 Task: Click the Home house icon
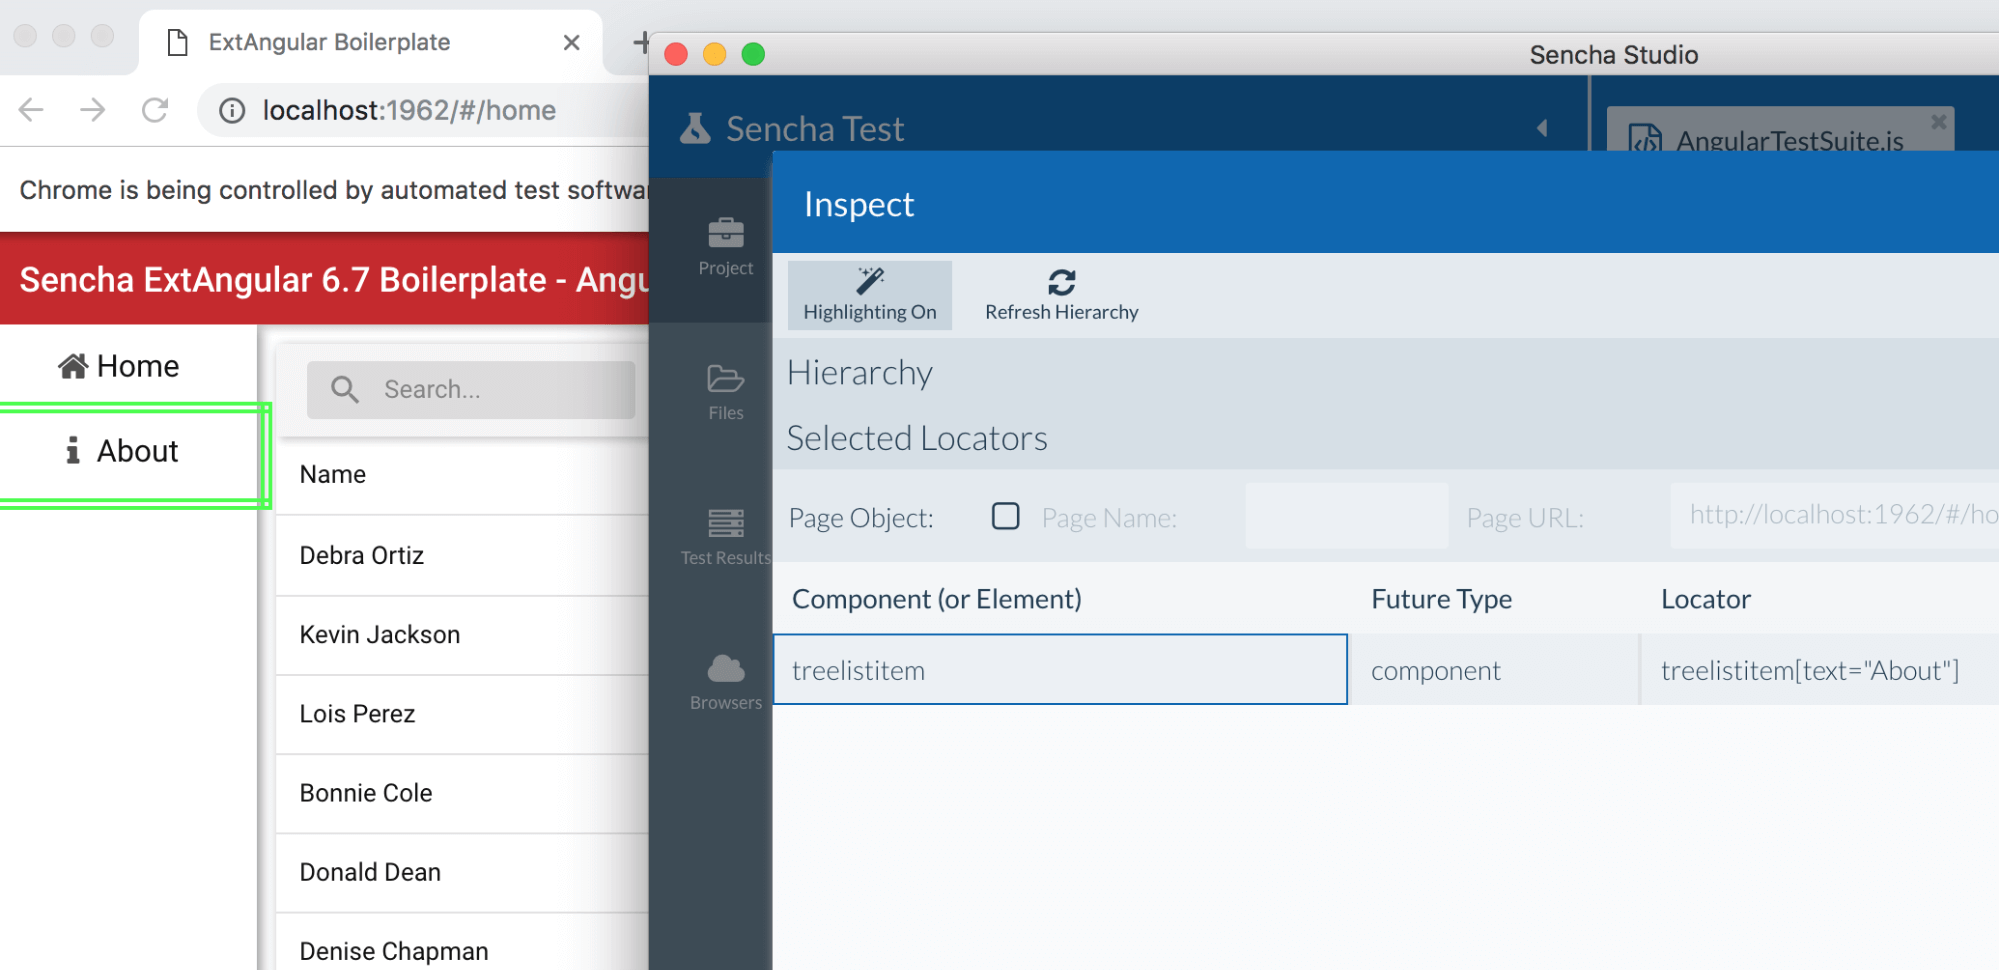(73, 366)
